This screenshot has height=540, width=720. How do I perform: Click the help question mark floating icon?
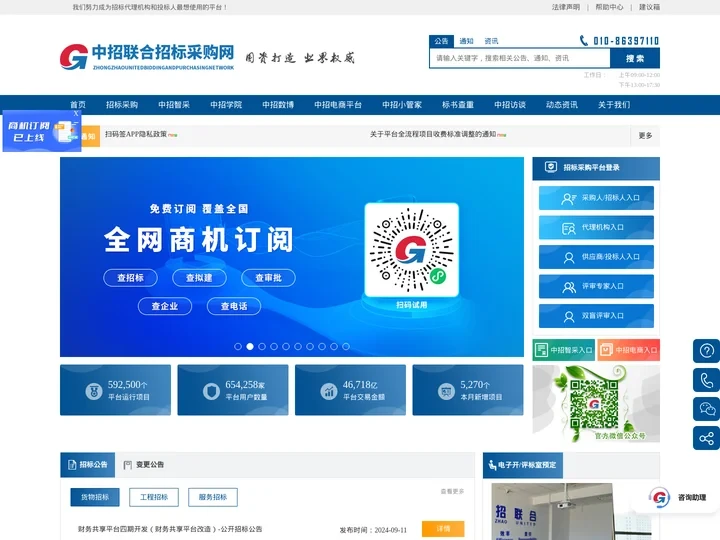coord(706,351)
